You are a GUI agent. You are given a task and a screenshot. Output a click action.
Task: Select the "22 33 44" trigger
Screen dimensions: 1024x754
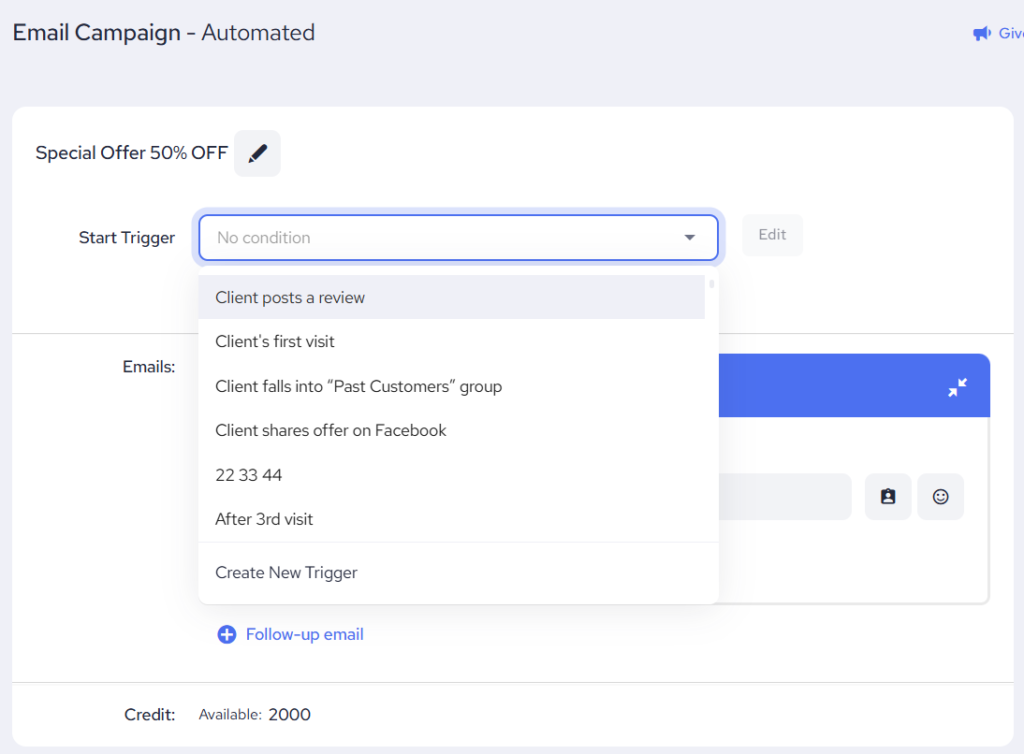point(249,475)
